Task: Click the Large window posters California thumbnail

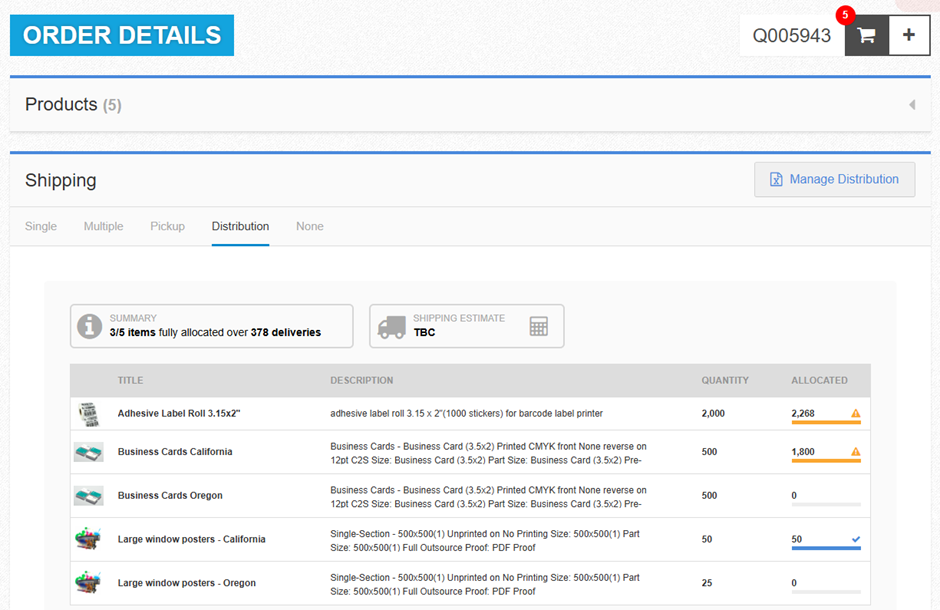Action: coord(88,539)
